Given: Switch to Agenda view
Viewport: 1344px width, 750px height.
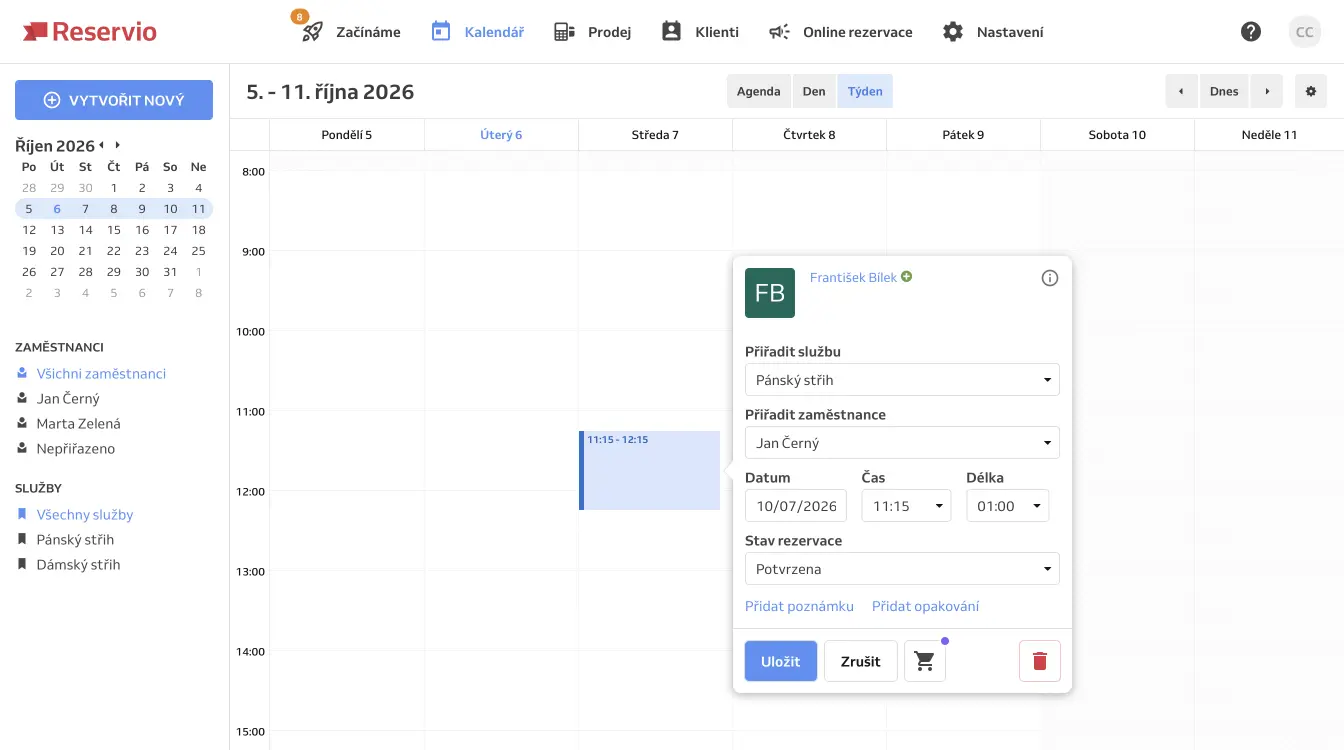Looking at the screenshot, I should tap(759, 91).
